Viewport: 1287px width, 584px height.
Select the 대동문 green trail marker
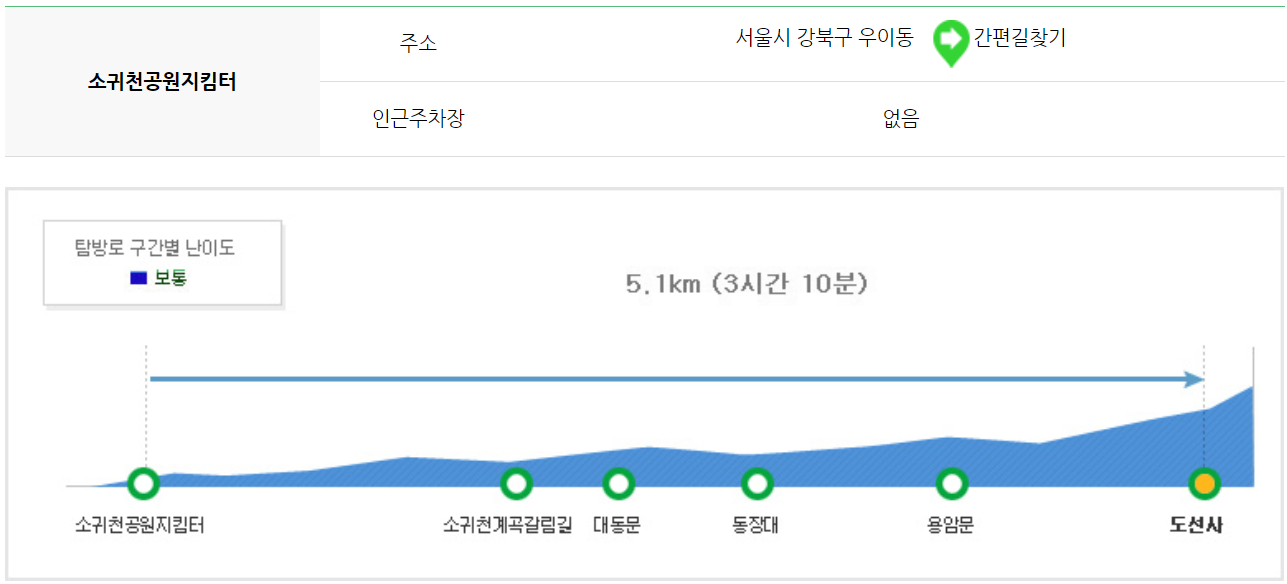click(618, 482)
